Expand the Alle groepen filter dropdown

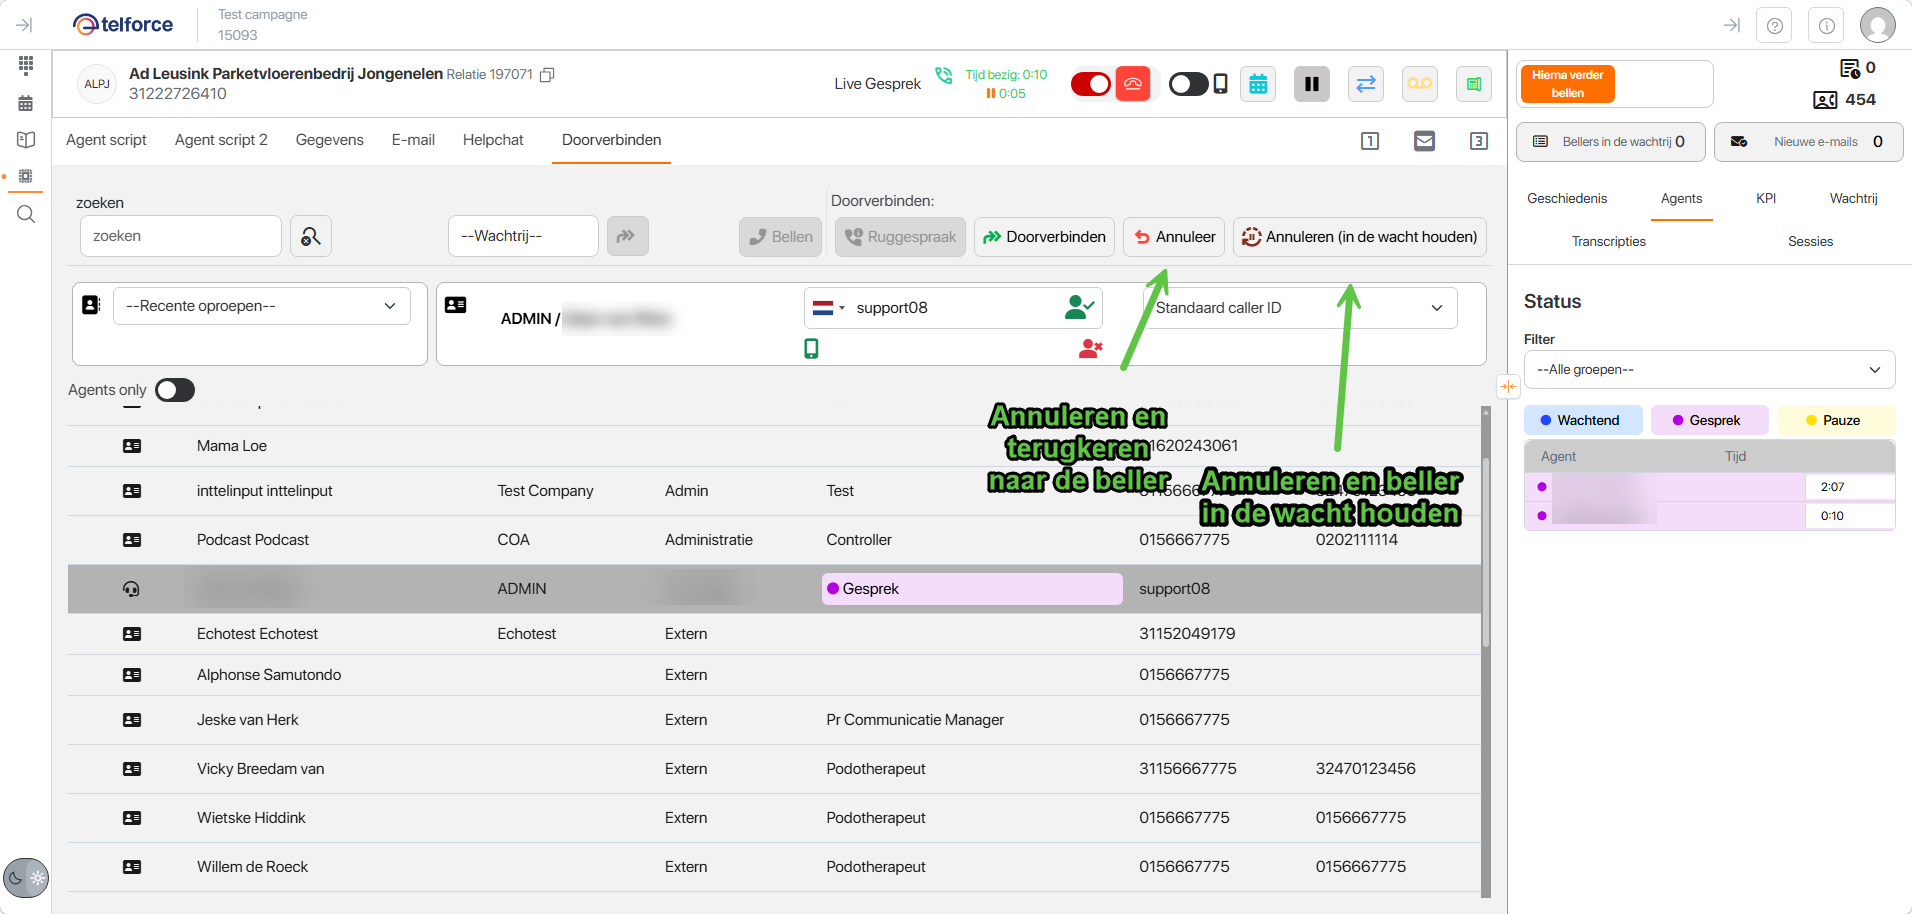click(x=1708, y=370)
